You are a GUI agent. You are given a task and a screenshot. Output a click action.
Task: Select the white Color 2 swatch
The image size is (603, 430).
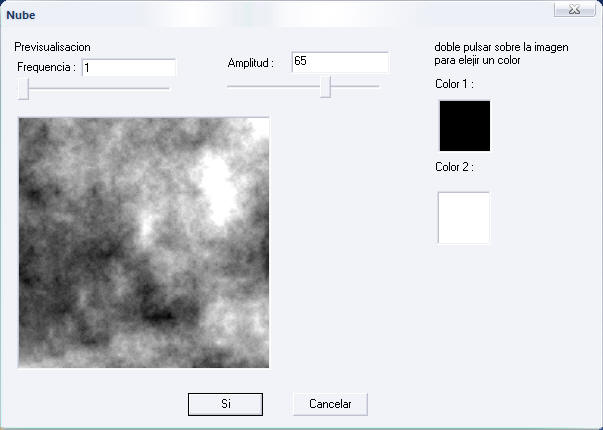pos(464,218)
